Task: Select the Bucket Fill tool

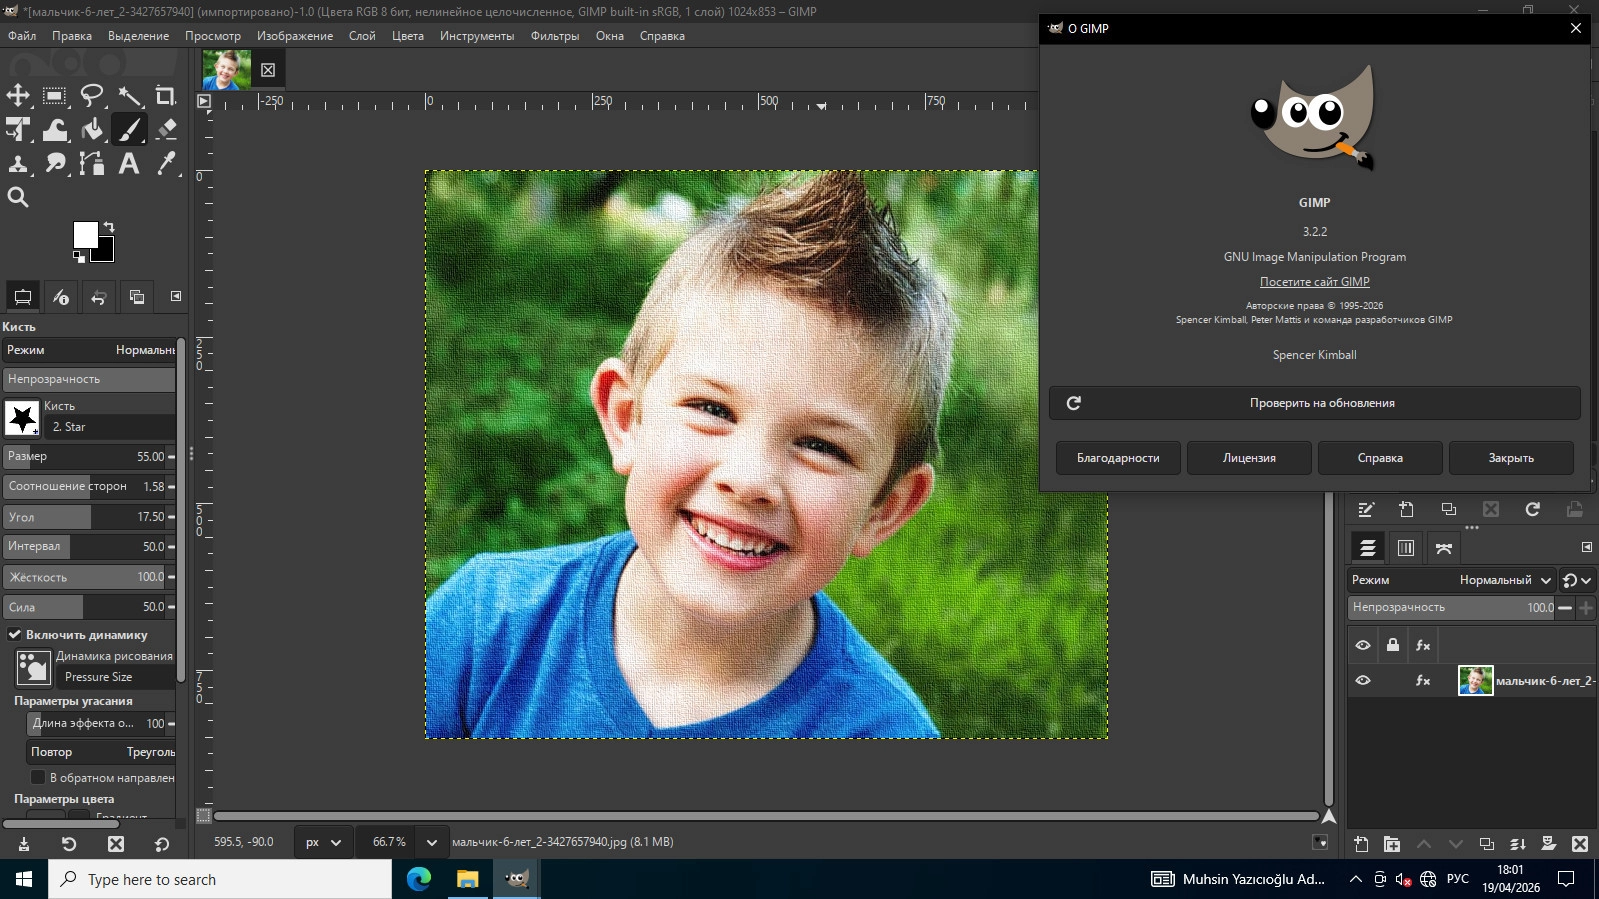Action: tap(92, 129)
